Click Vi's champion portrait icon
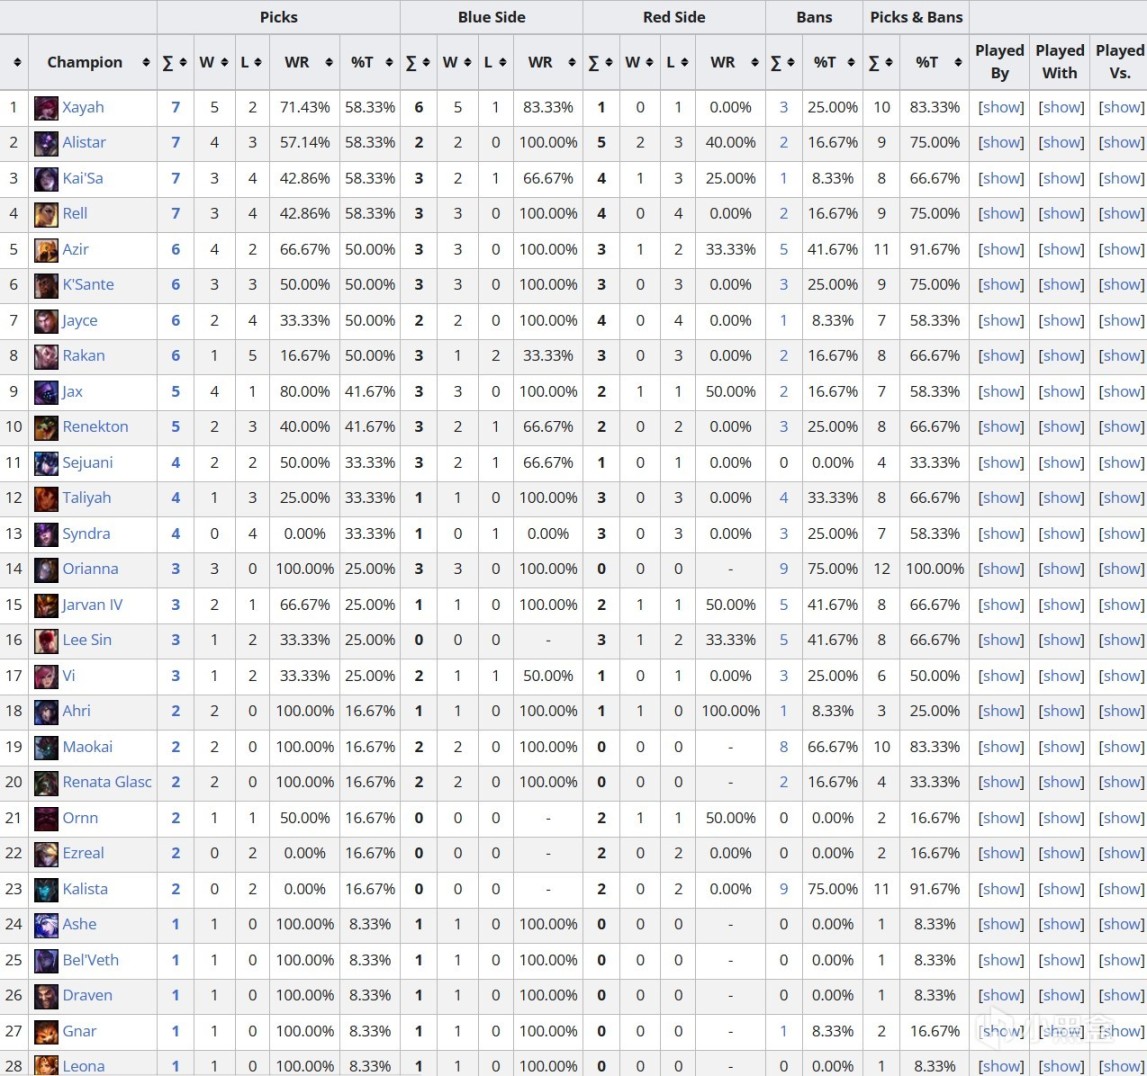The width and height of the screenshot is (1147, 1076). coord(46,676)
